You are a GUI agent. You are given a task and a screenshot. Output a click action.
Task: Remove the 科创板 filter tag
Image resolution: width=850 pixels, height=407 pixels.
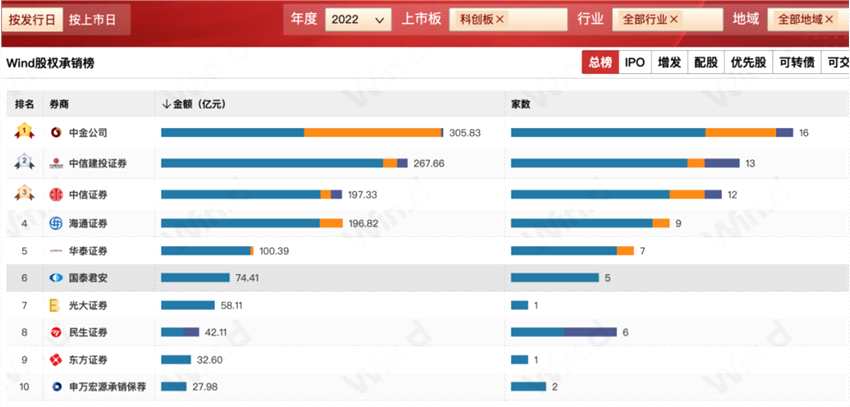tap(499, 20)
